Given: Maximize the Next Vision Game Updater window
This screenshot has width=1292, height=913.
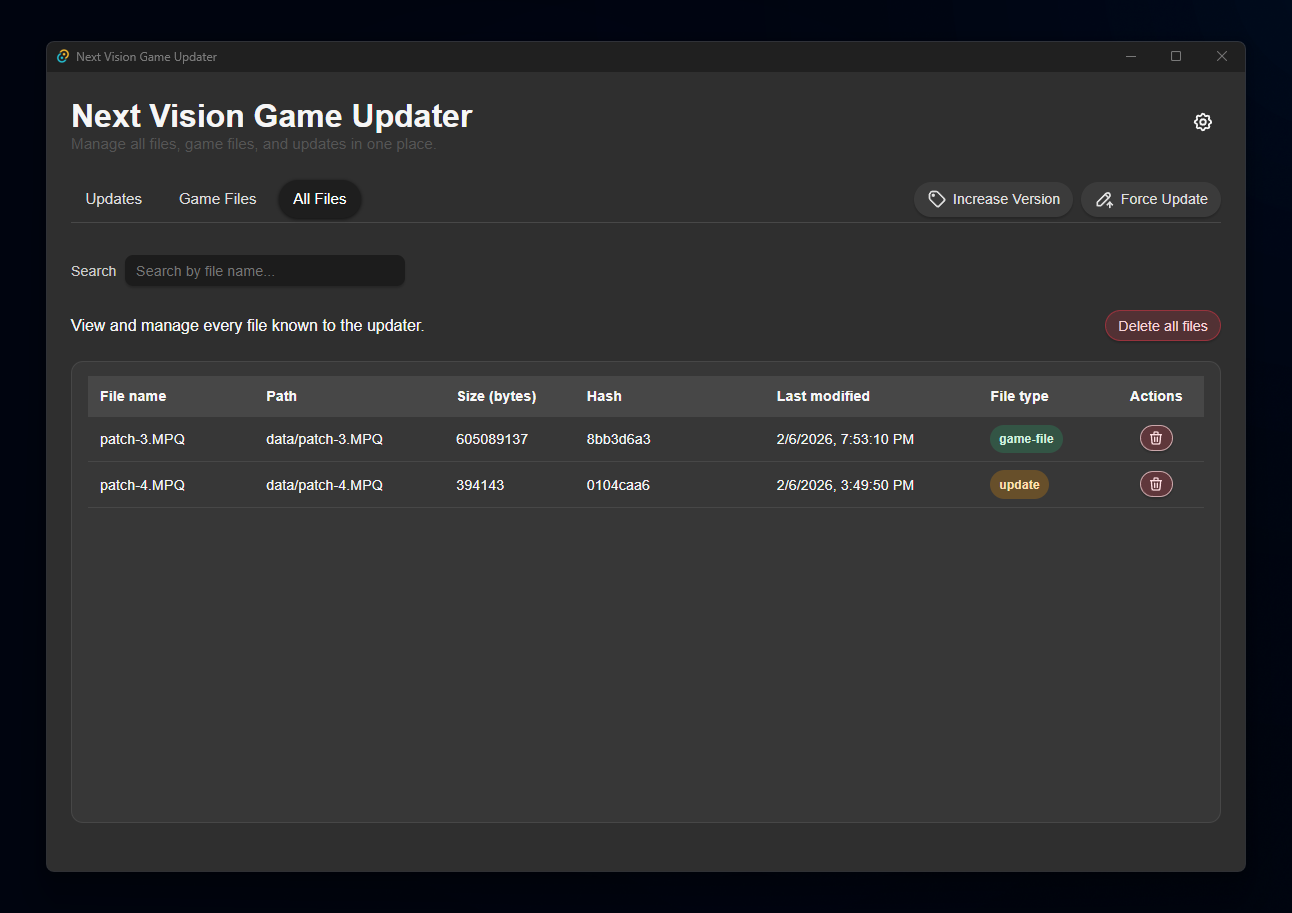Looking at the screenshot, I should point(1176,57).
